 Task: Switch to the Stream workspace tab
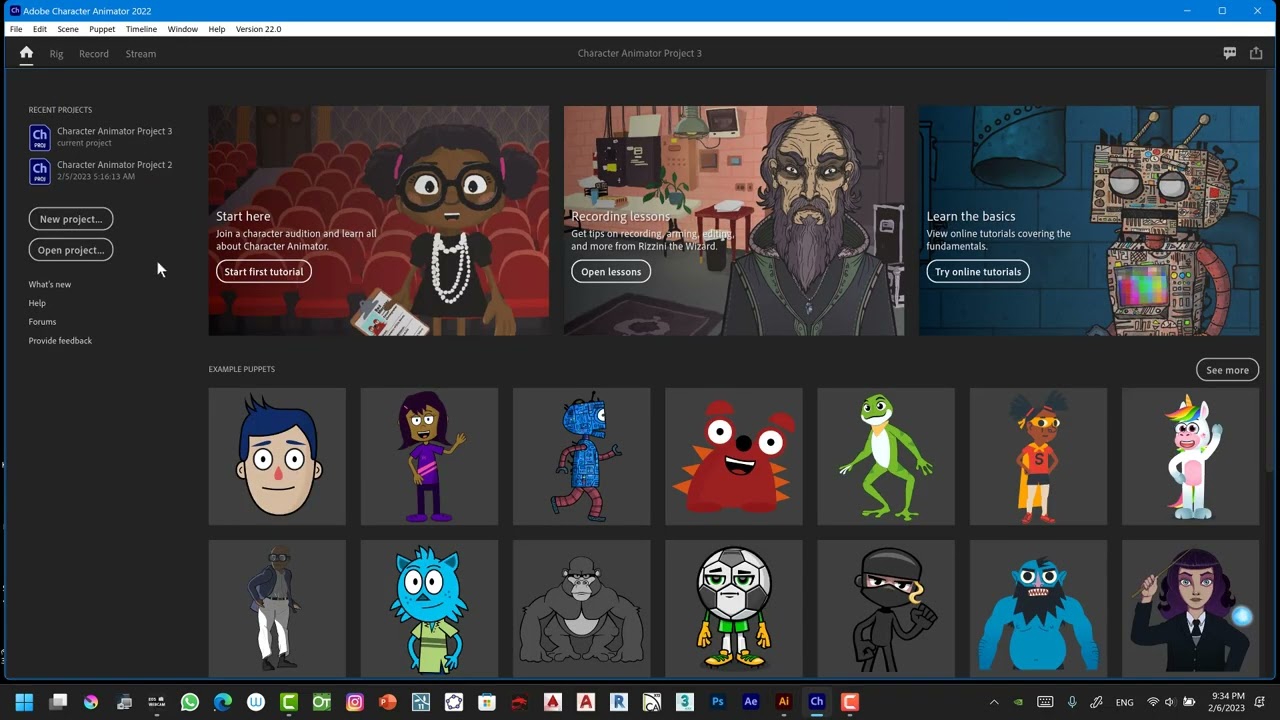(x=141, y=54)
